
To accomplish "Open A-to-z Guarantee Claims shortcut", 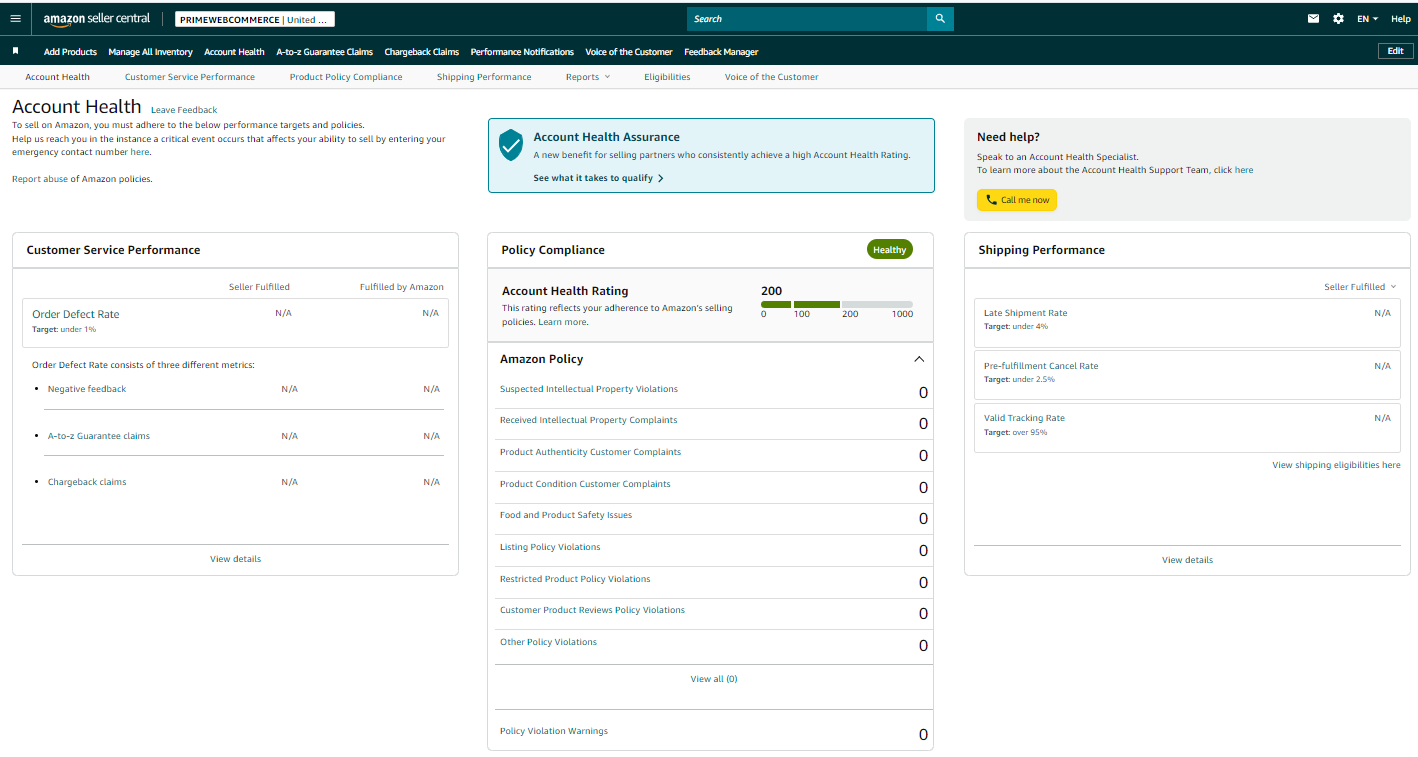I will [324, 52].
